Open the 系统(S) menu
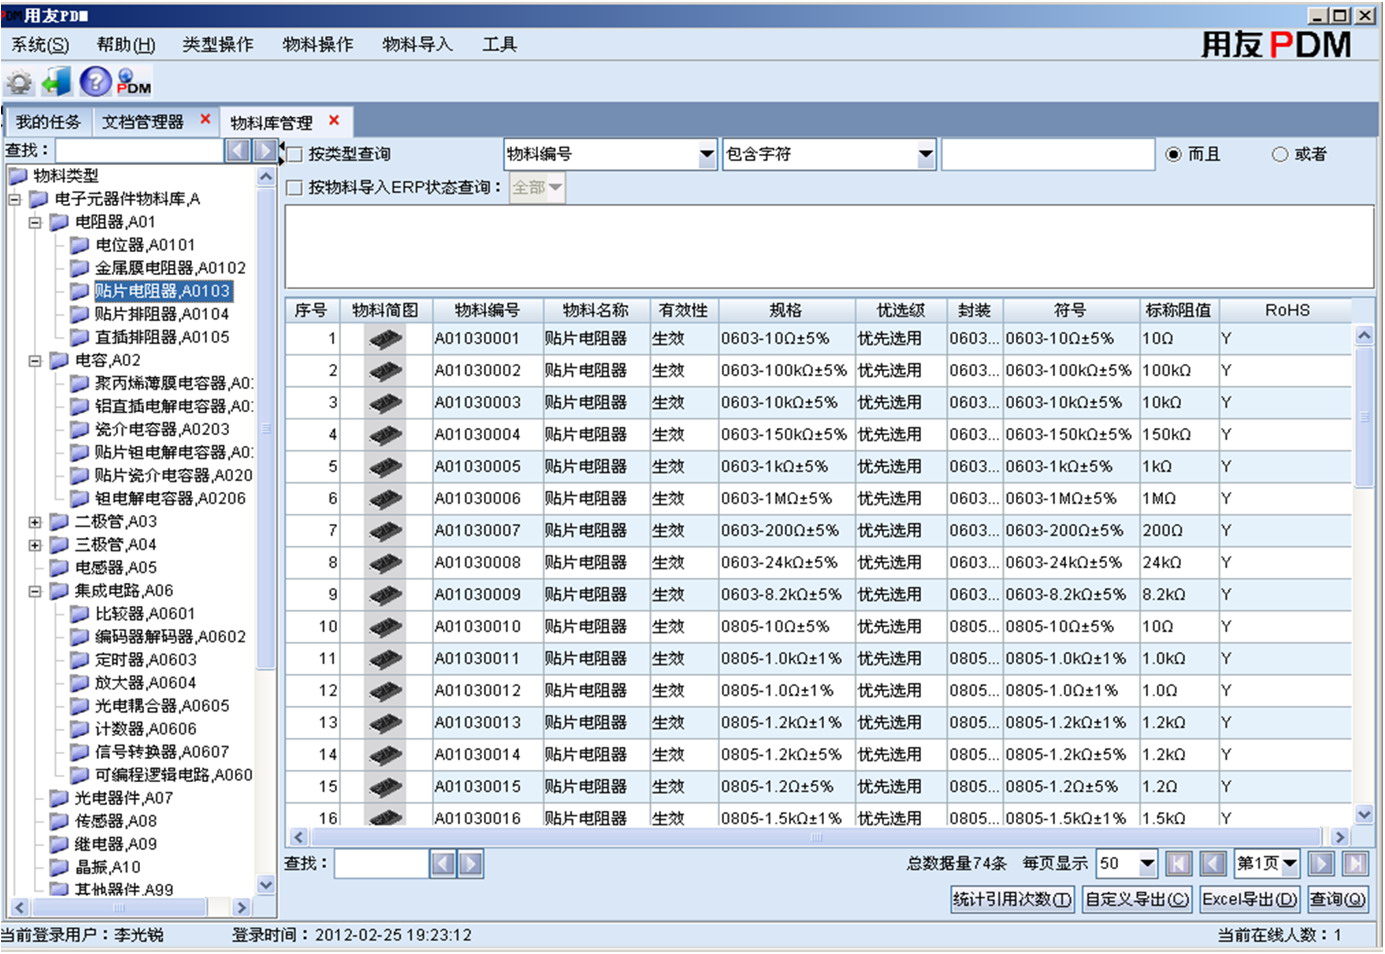 [40, 45]
